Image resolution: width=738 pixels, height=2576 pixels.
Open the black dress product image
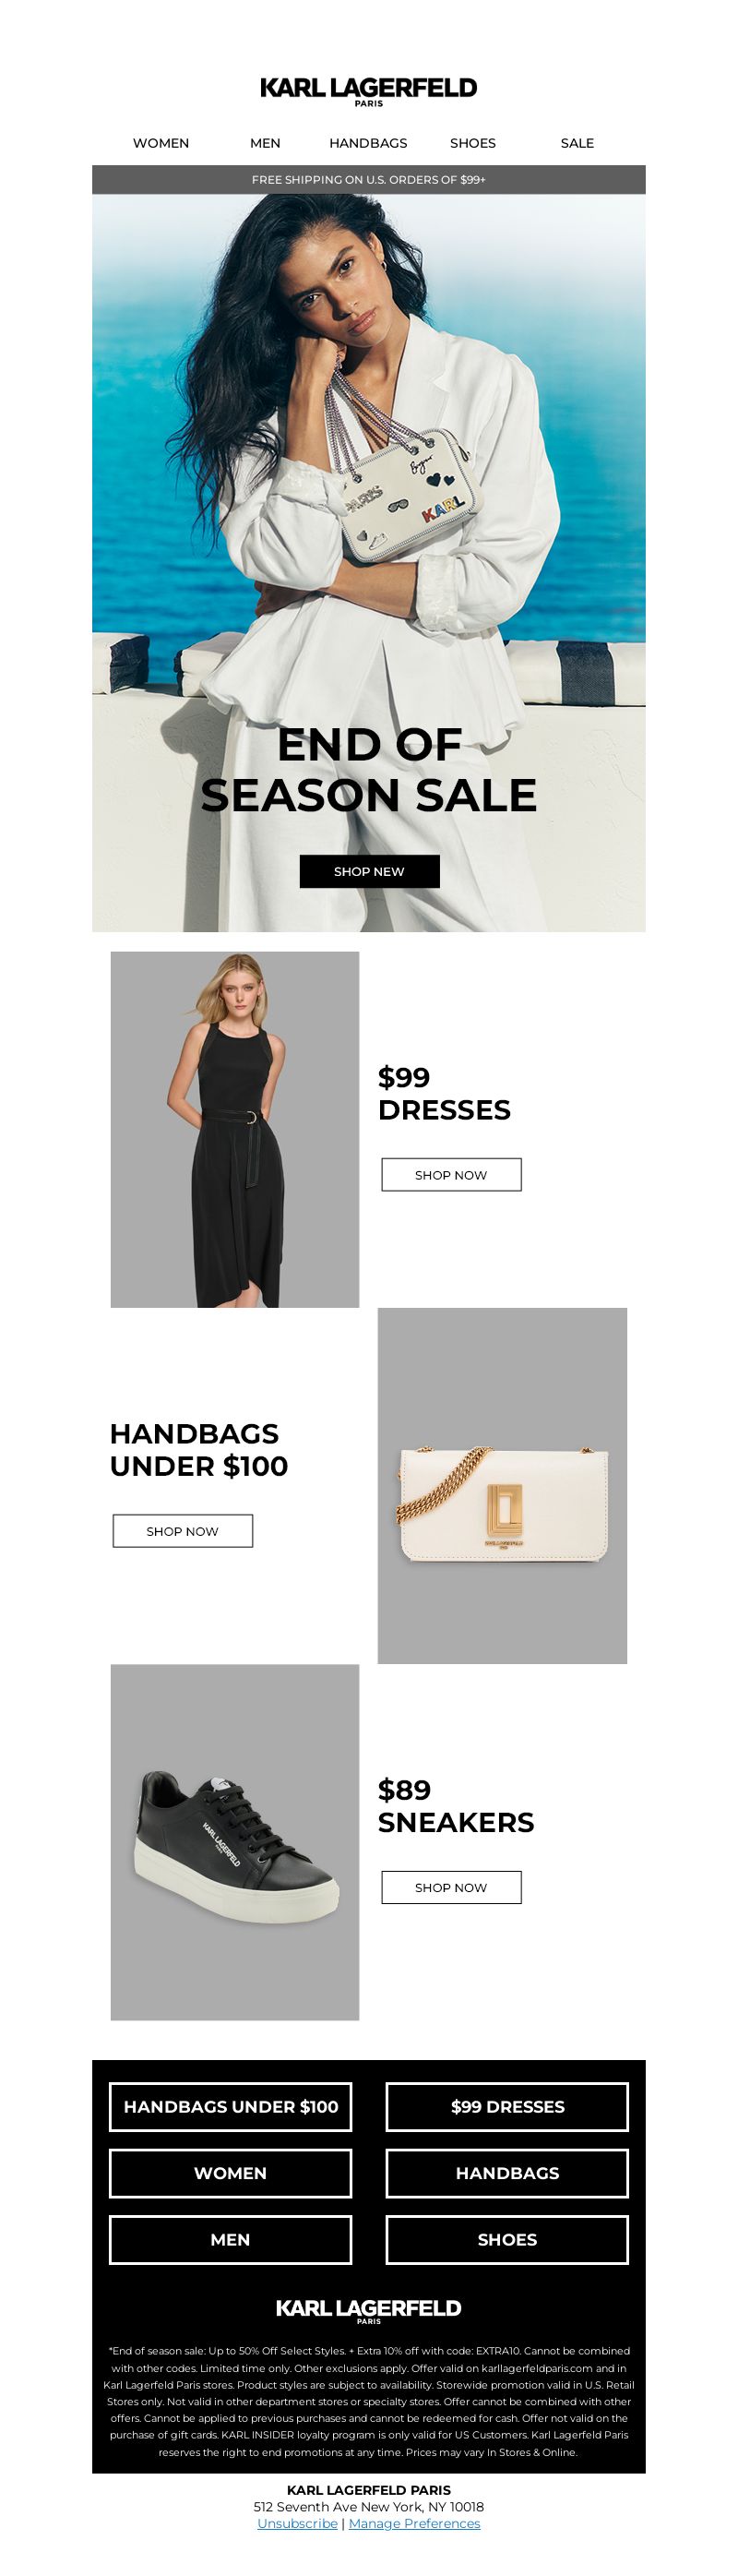pos(235,1129)
